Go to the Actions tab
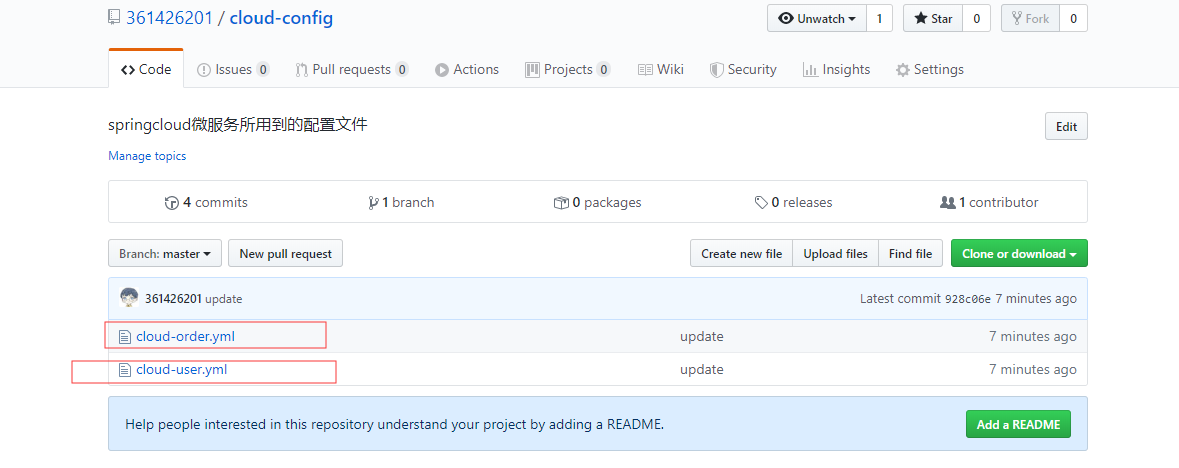The image size is (1179, 468). click(x=467, y=69)
